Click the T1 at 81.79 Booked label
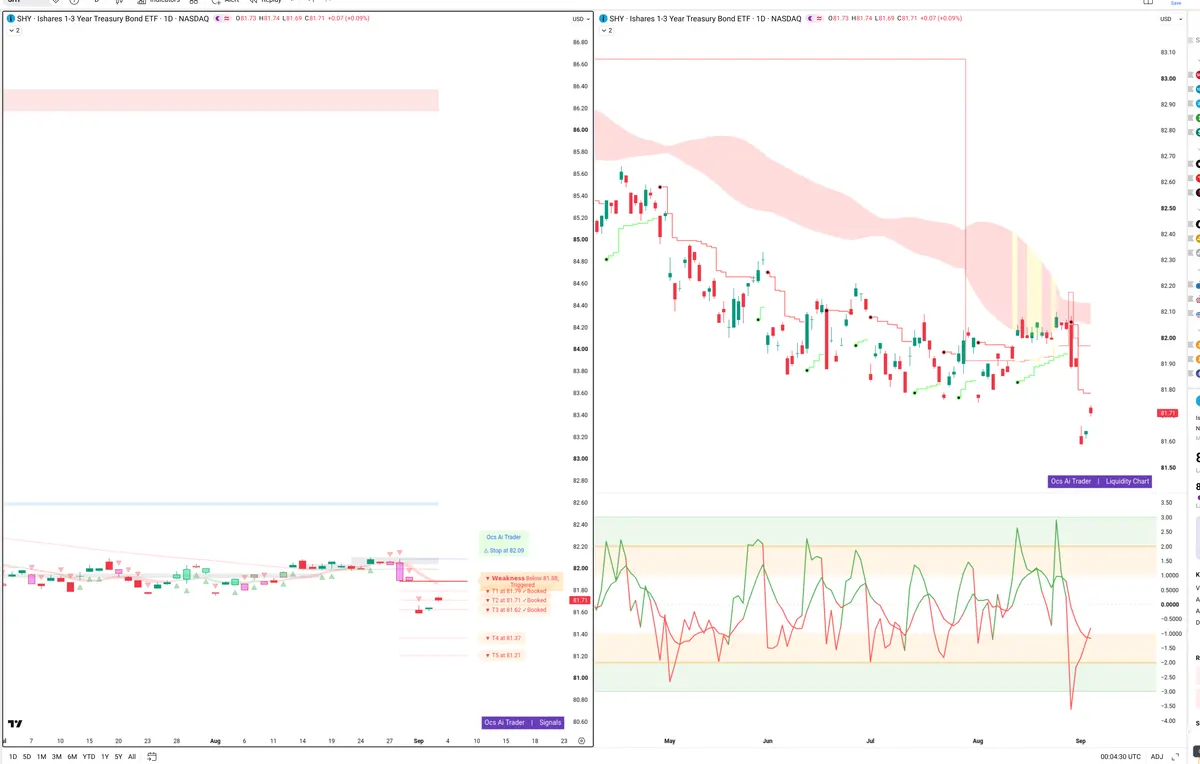1200x764 pixels. tap(516, 591)
